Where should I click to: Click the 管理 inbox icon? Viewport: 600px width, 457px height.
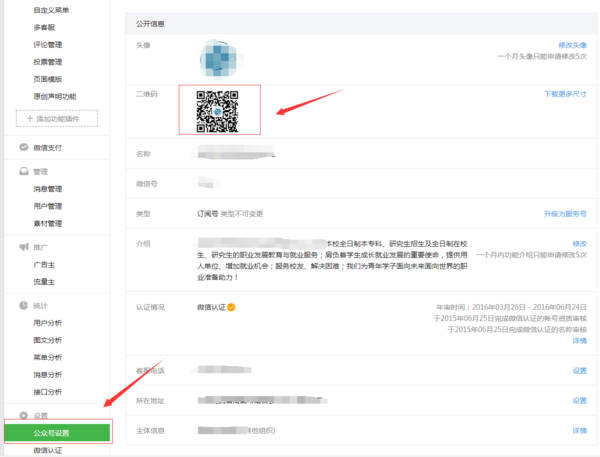(x=24, y=171)
